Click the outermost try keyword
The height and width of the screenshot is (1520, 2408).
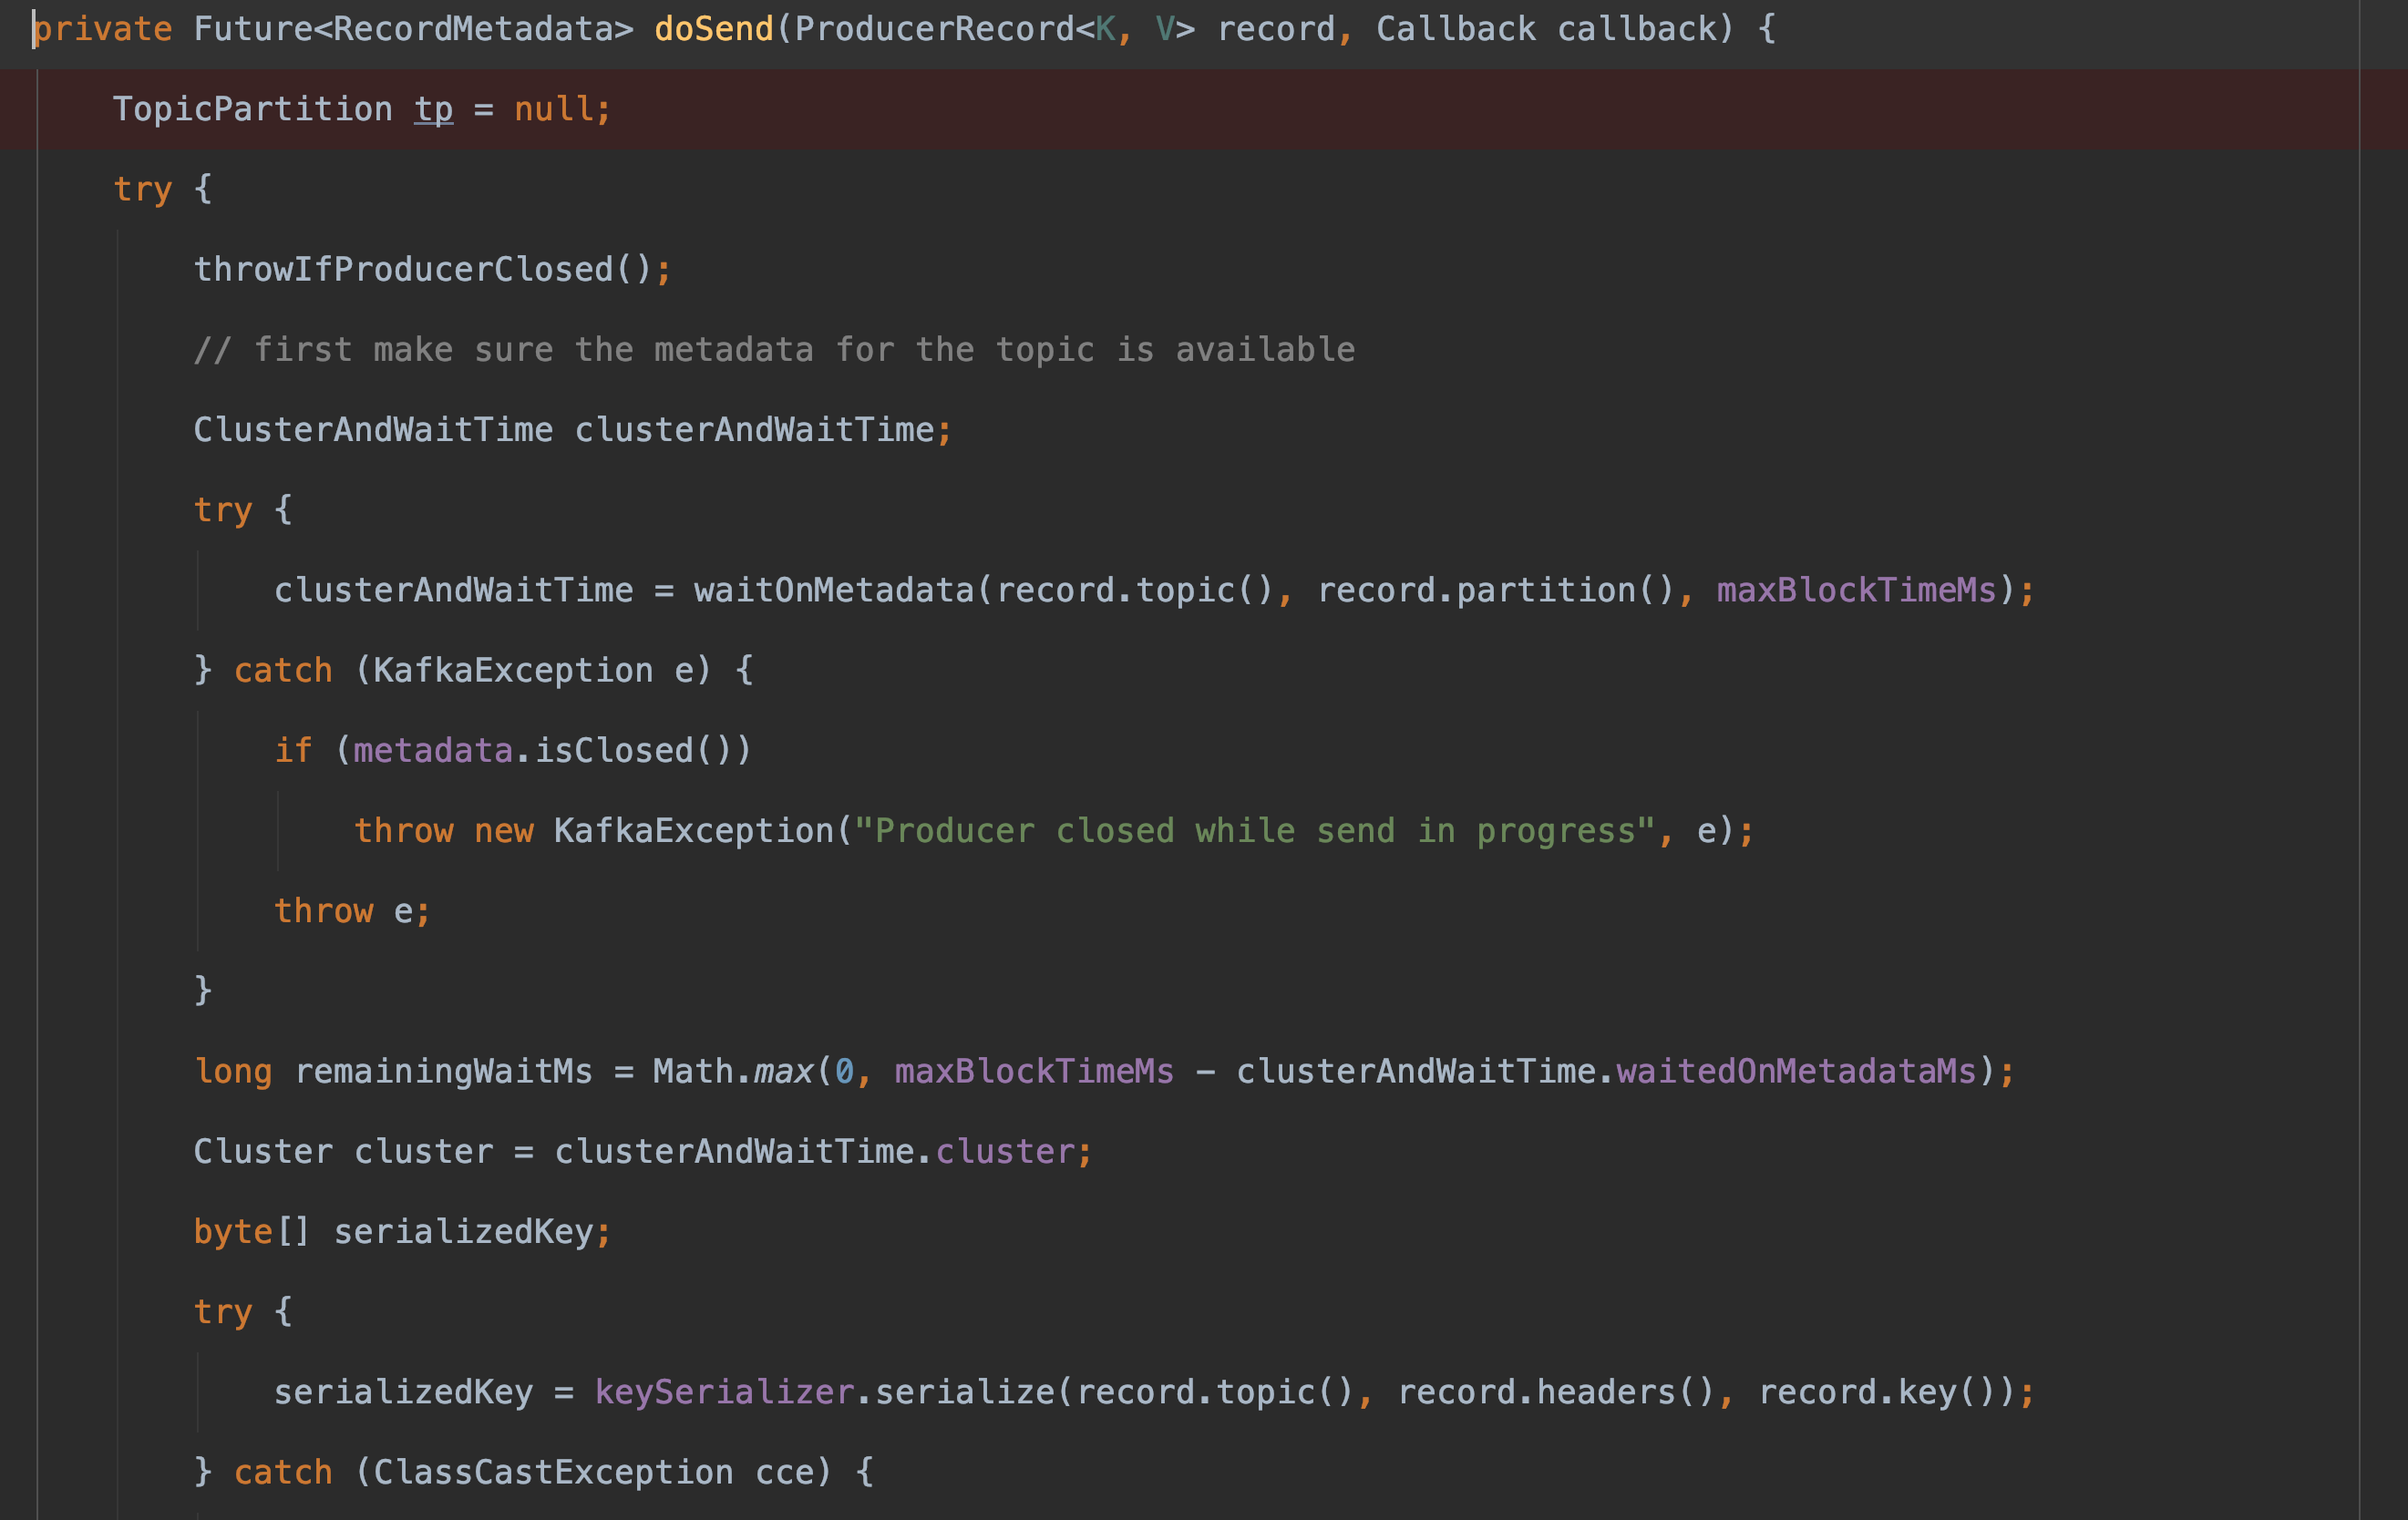[x=143, y=189]
